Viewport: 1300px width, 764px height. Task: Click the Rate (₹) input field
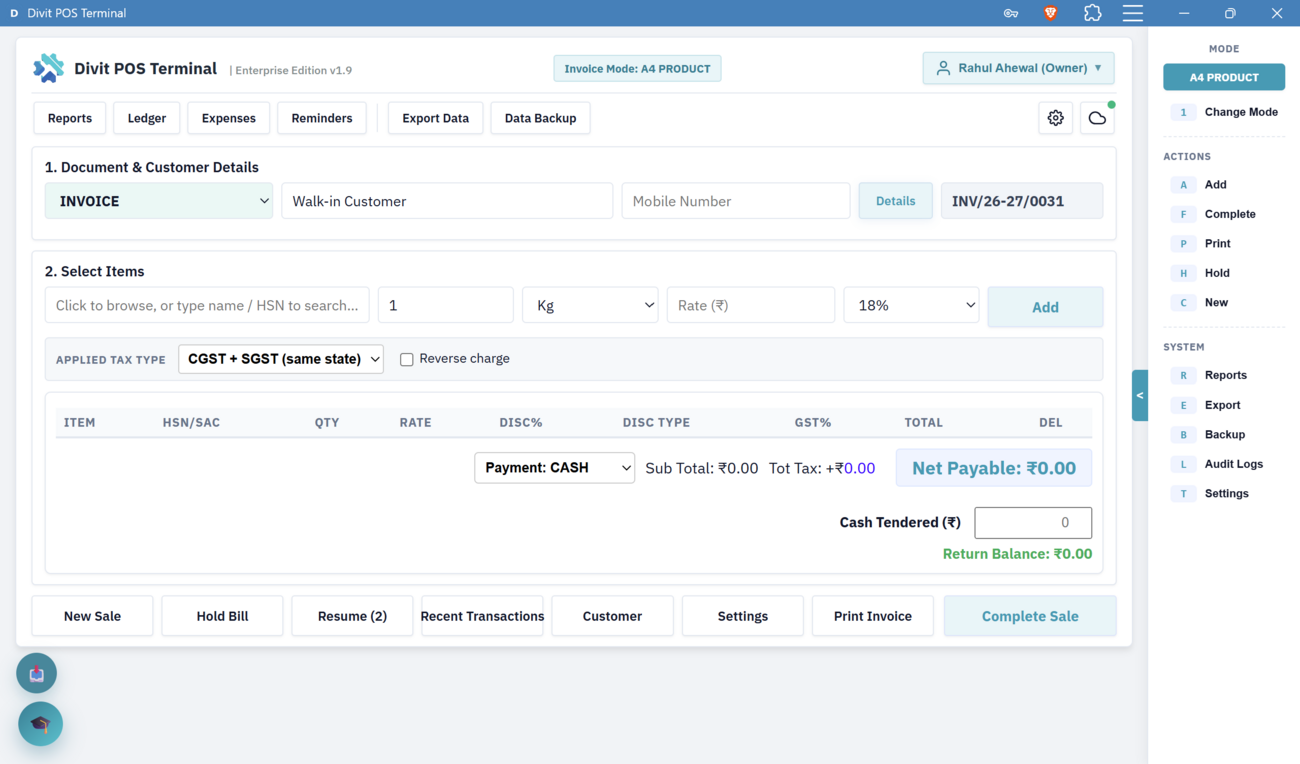coord(751,305)
